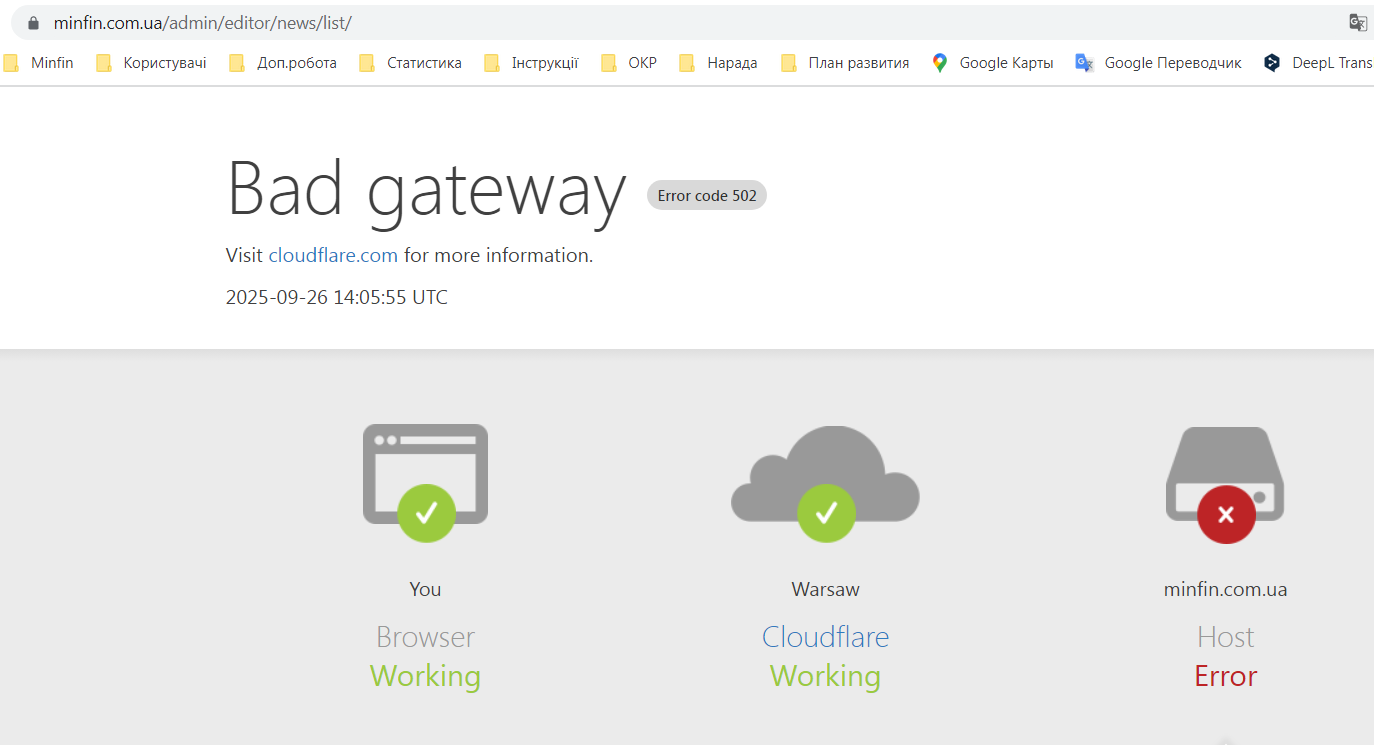This screenshot has height=745, width=1374.
Task: Open the Інструкції bookmark folder
Action: 531,63
